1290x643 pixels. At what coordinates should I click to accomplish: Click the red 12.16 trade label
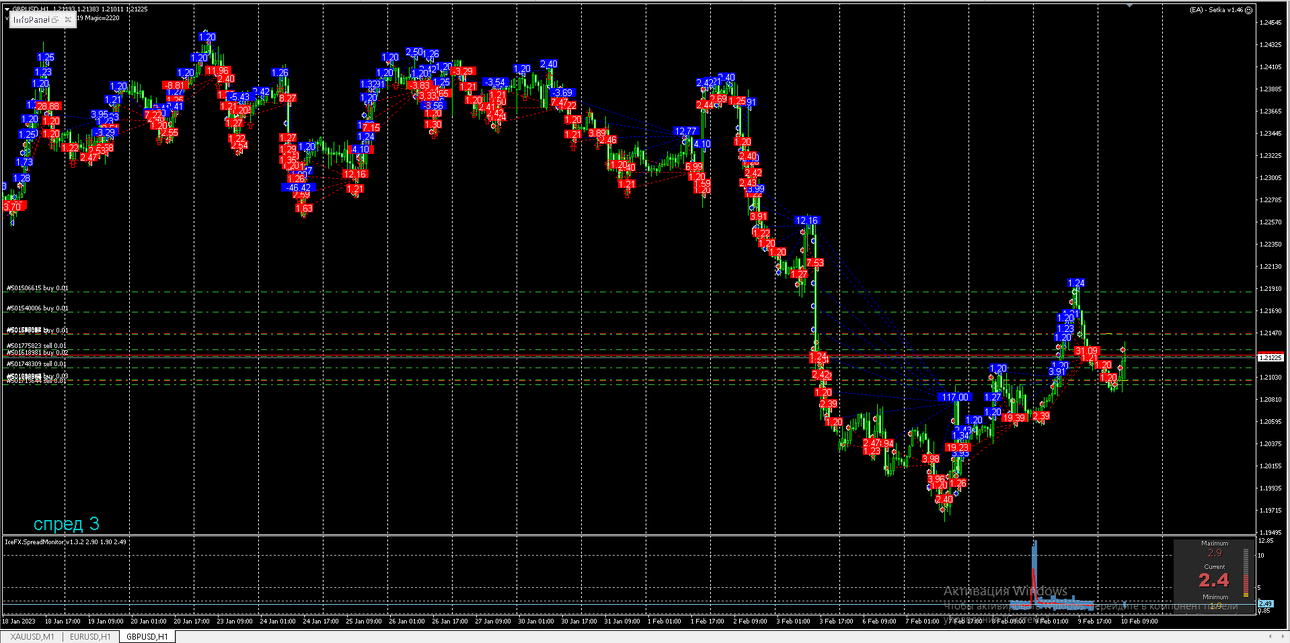click(x=354, y=174)
